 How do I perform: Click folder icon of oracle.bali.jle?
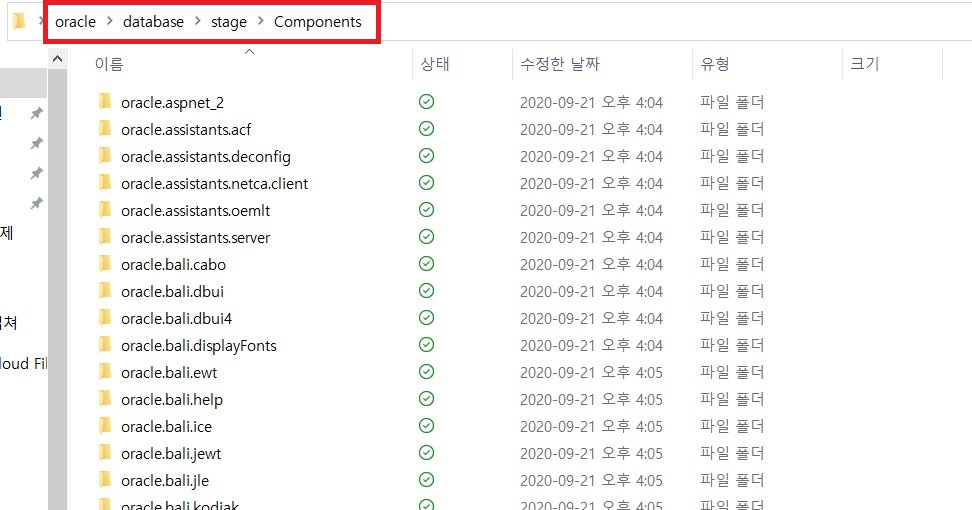point(105,480)
